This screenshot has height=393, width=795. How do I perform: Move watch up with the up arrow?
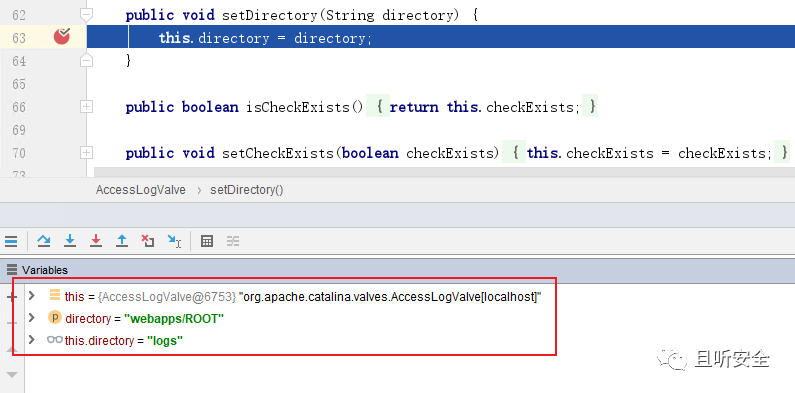12,349
